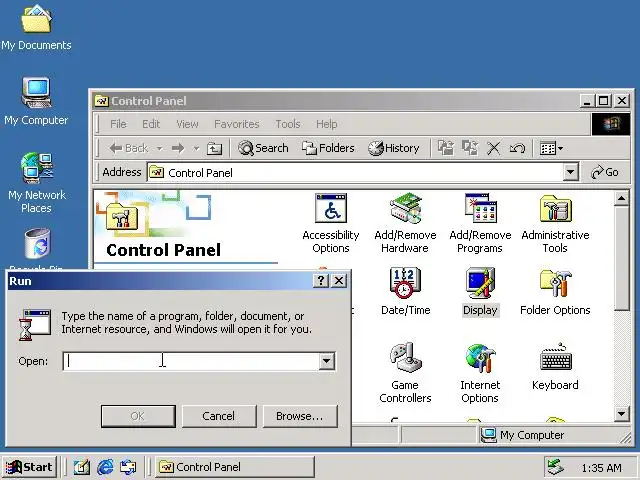Select the Display applet icon
640x480 pixels.
[x=480, y=291]
